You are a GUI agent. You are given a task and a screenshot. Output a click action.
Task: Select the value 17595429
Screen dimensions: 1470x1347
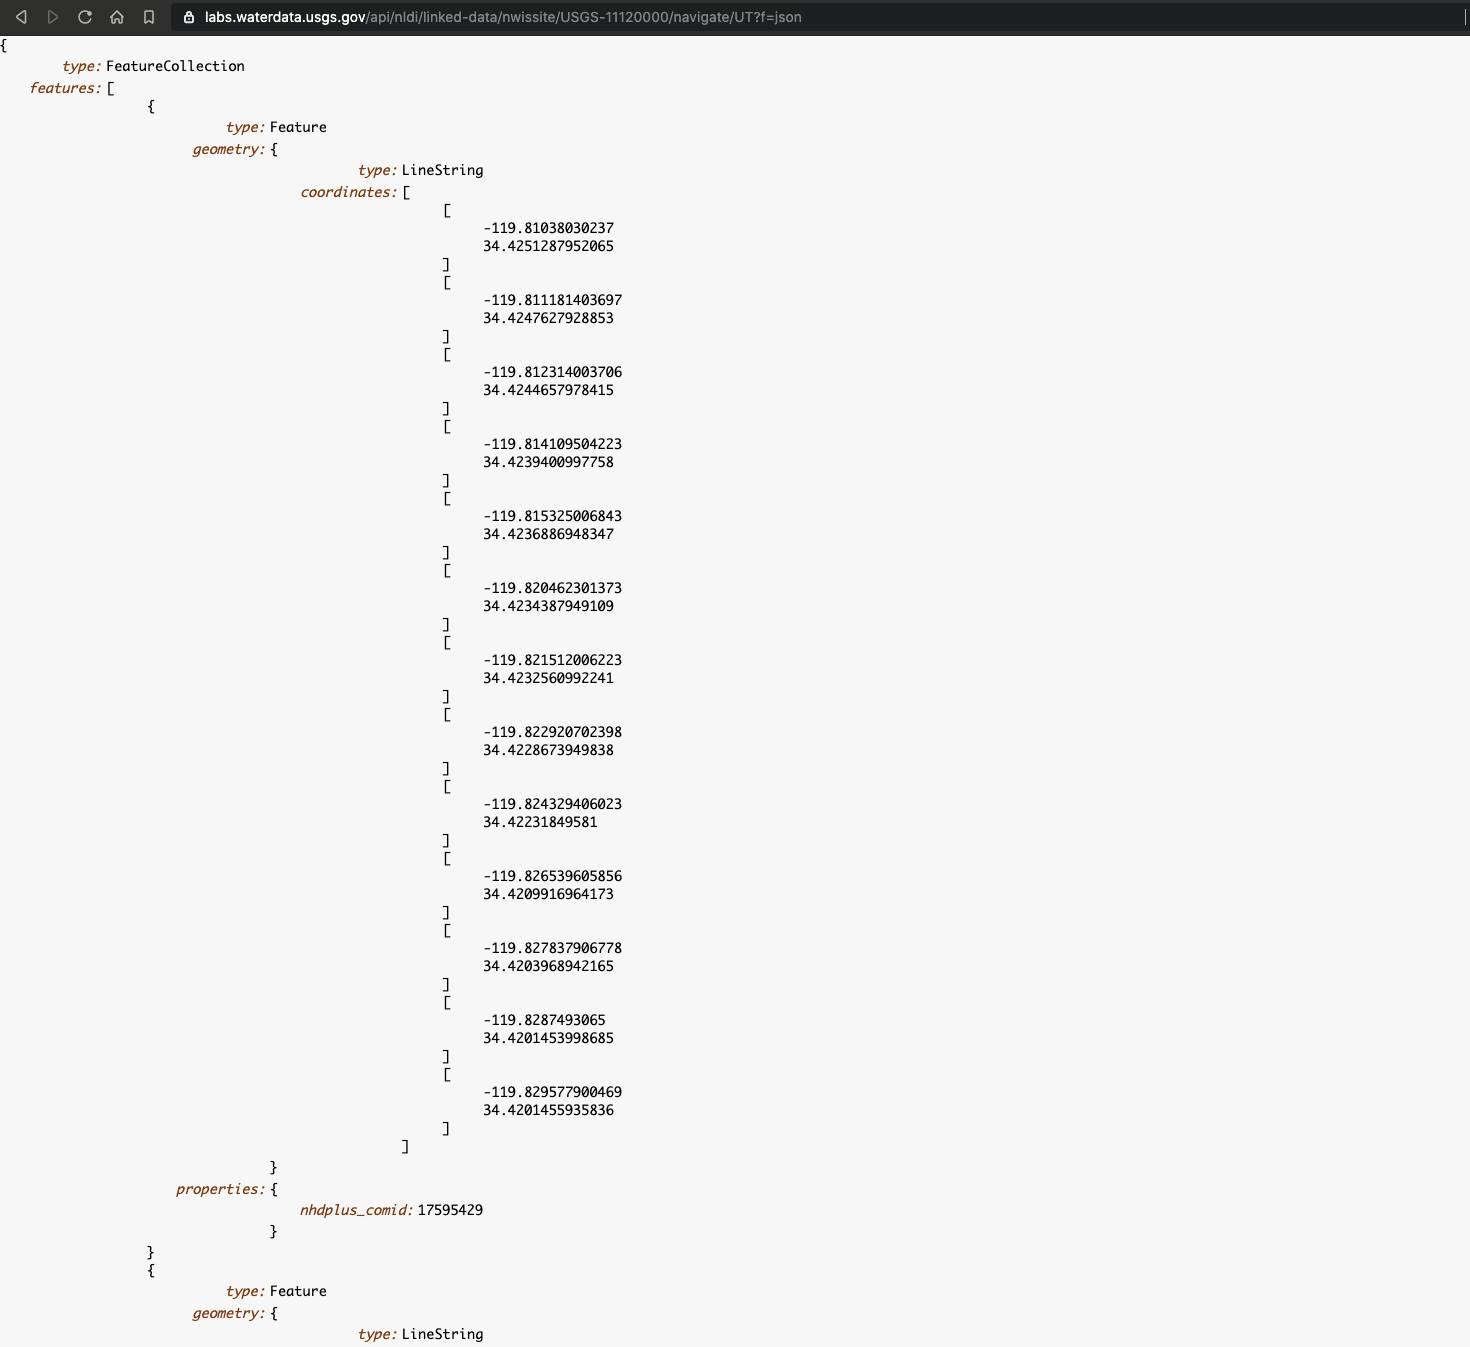pos(450,1210)
